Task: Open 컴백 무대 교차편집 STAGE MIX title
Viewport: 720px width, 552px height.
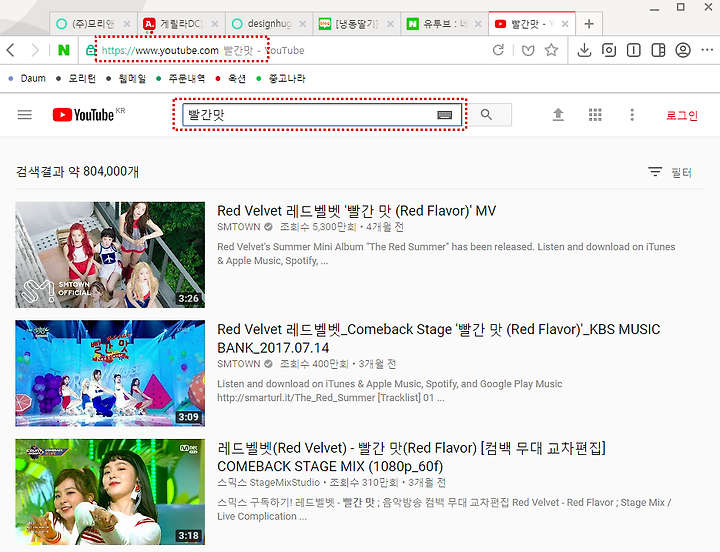Action: click(x=411, y=457)
